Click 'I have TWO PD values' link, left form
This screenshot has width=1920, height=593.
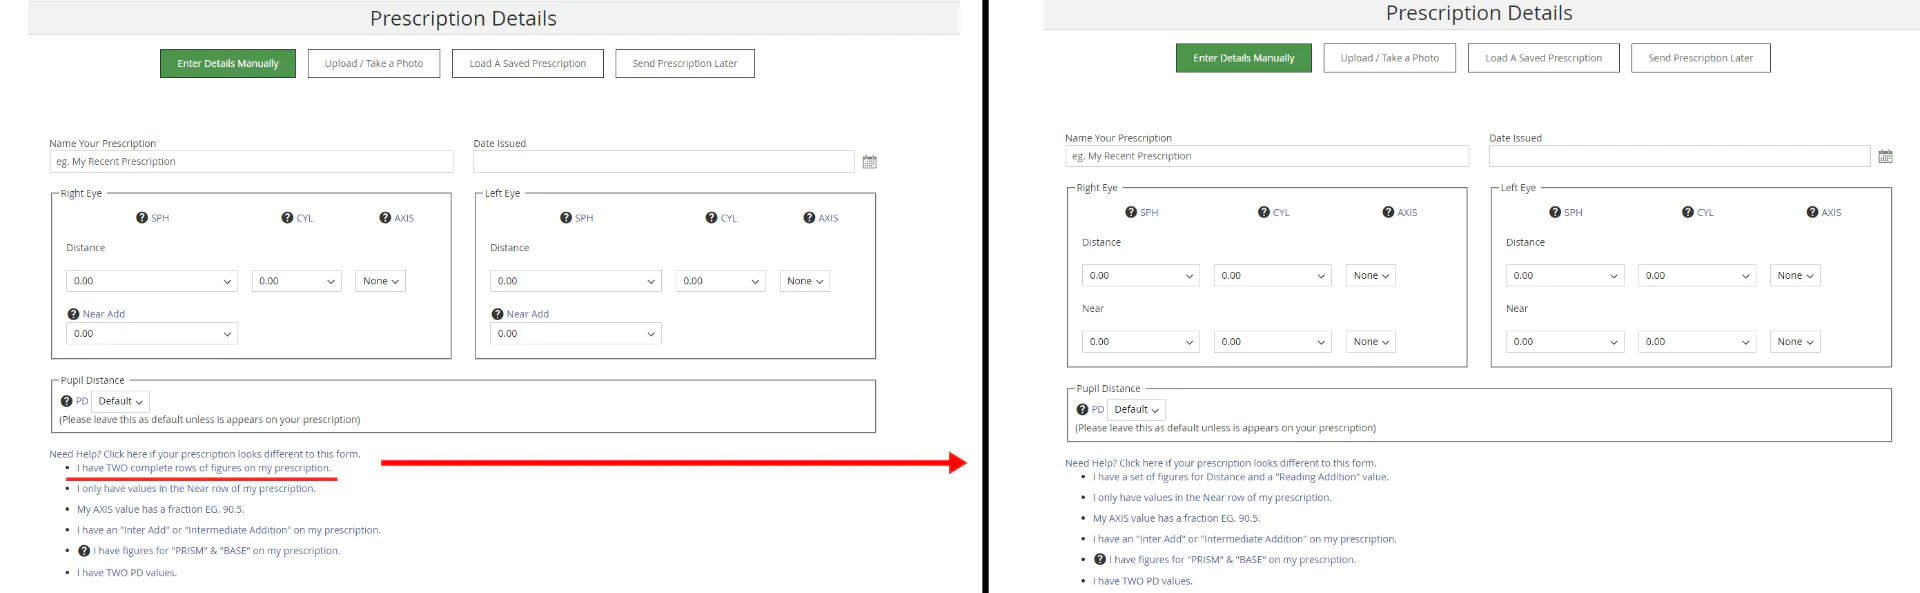(x=127, y=573)
